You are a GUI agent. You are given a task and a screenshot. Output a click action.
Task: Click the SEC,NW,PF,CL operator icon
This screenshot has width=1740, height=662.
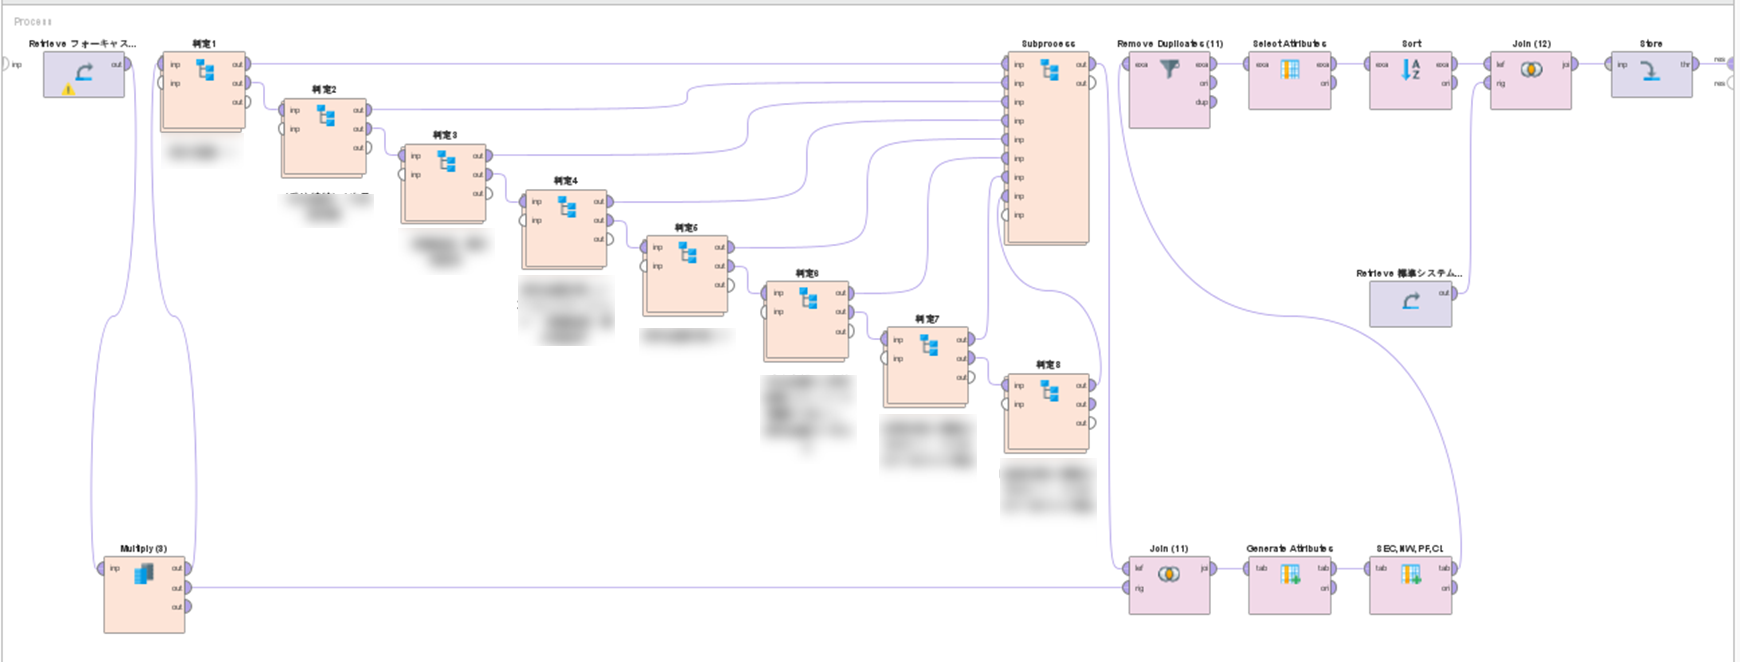[1410, 574]
